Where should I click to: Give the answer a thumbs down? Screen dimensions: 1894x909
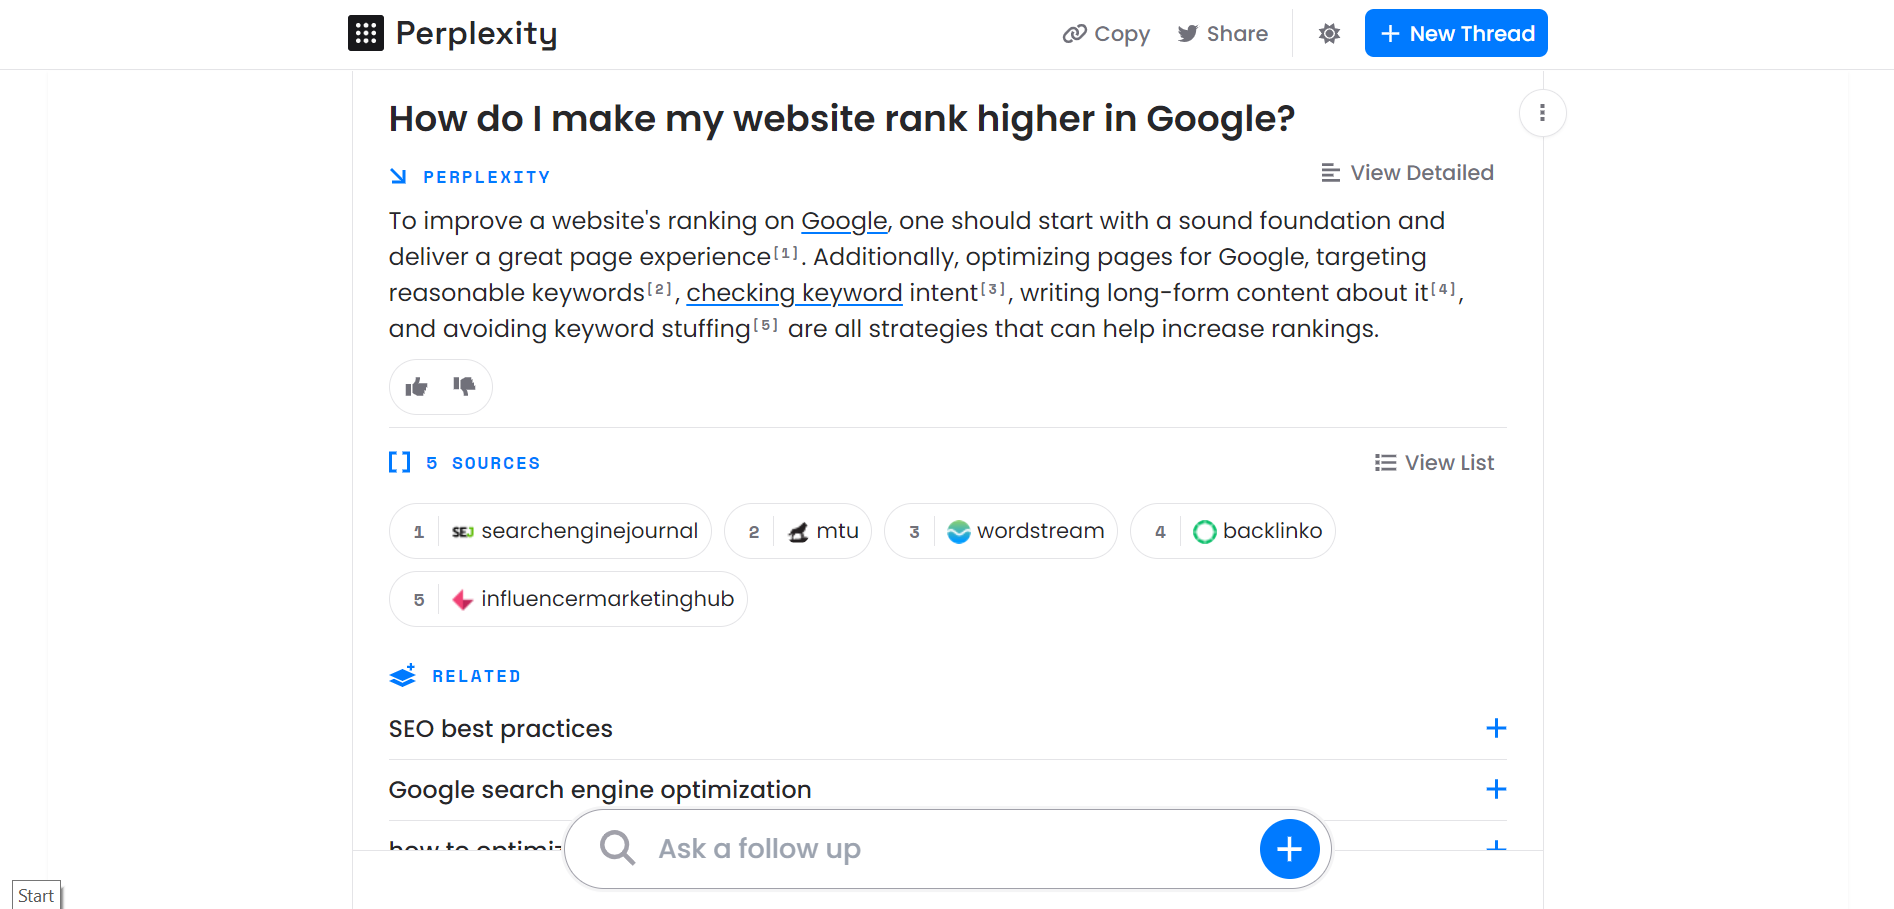(465, 386)
